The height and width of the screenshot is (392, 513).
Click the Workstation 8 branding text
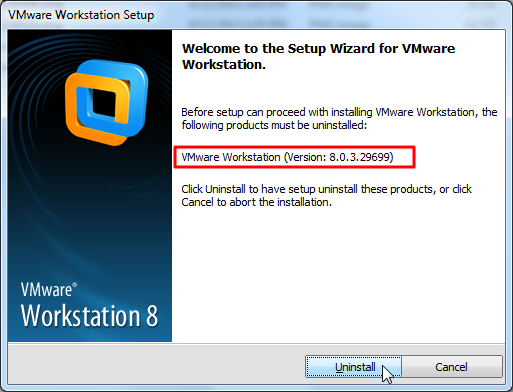(89, 316)
